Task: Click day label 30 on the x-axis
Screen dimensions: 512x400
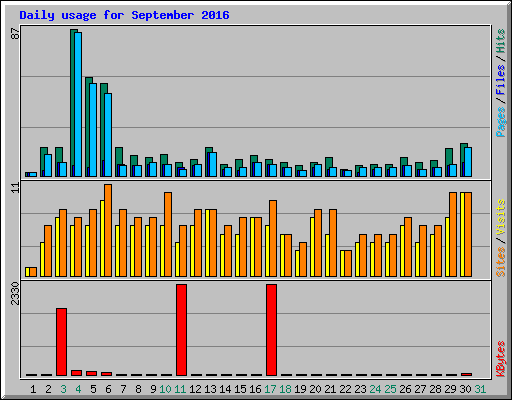Action: (465, 389)
